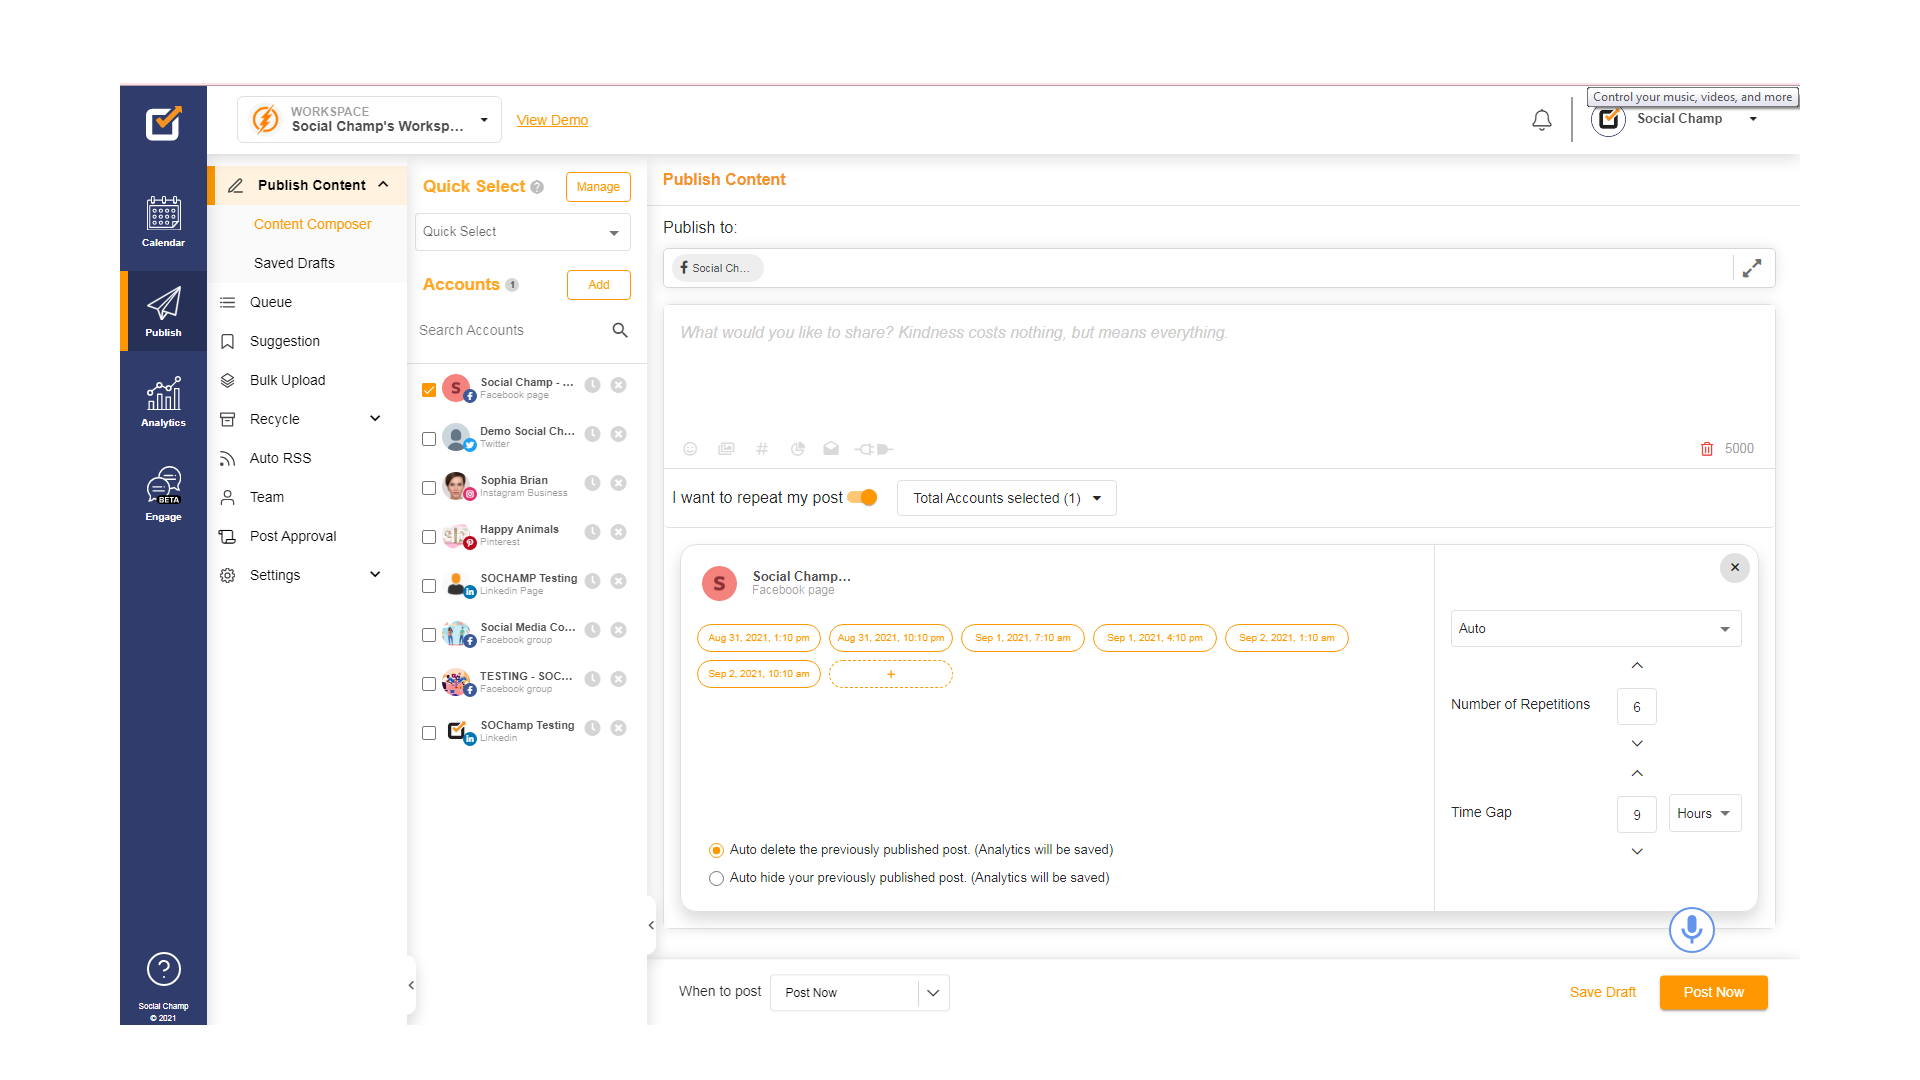This screenshot has height=1080, width=1920.
Task: Open the Hours time gap unit dropdown
Action: [1704, 813]
